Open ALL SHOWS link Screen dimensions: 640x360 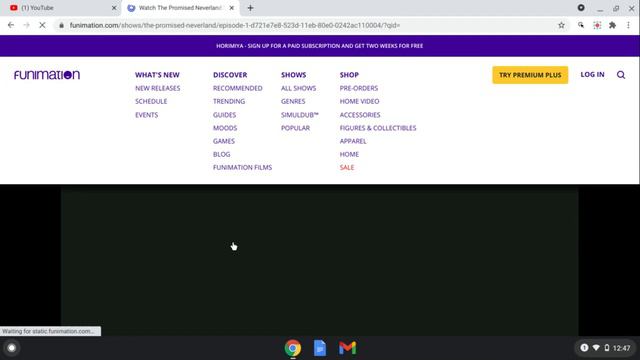tap(298, 88)
